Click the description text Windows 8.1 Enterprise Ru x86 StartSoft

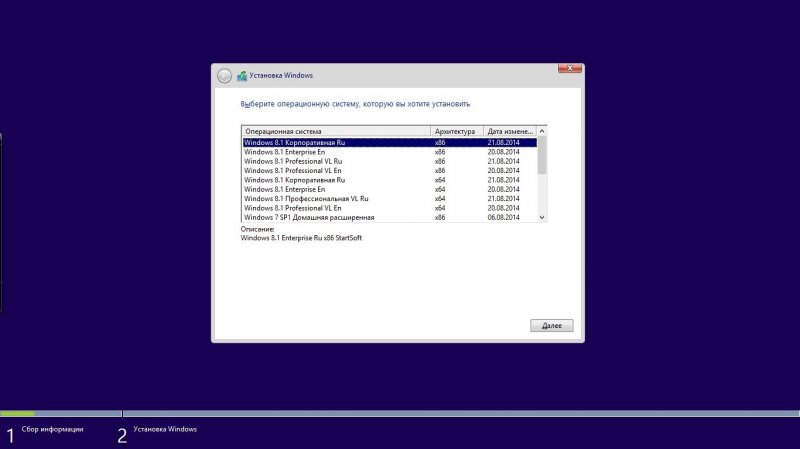[x=301, y=238]
